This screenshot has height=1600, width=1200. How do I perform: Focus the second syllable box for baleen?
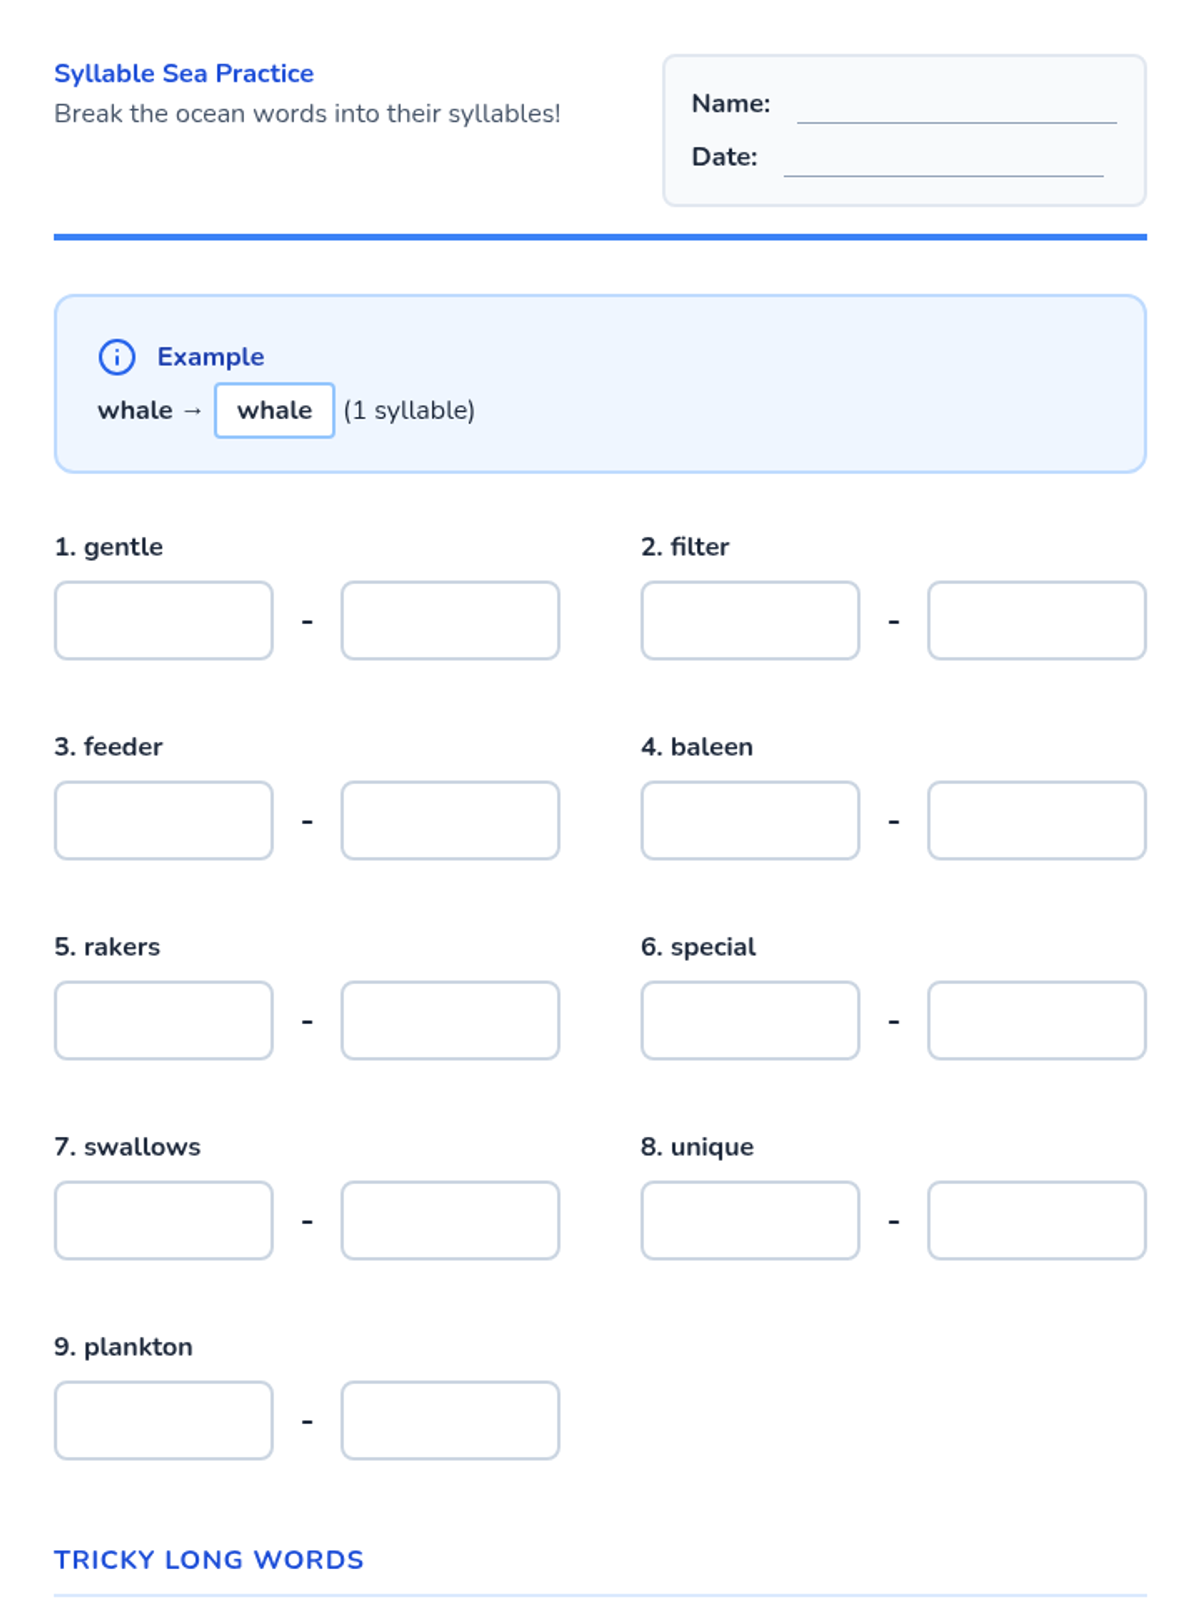pyautogui.click(x=1037, y=820)
